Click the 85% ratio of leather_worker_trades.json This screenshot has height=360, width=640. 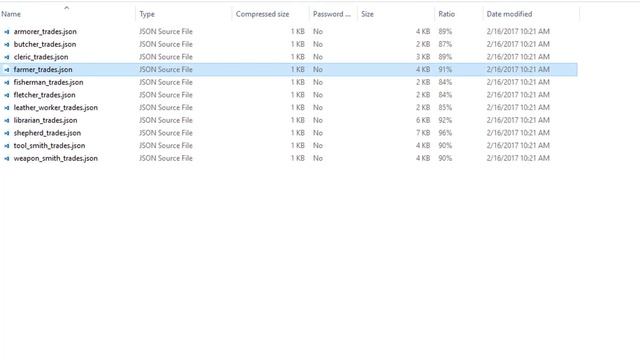click(x=445, y=107)
